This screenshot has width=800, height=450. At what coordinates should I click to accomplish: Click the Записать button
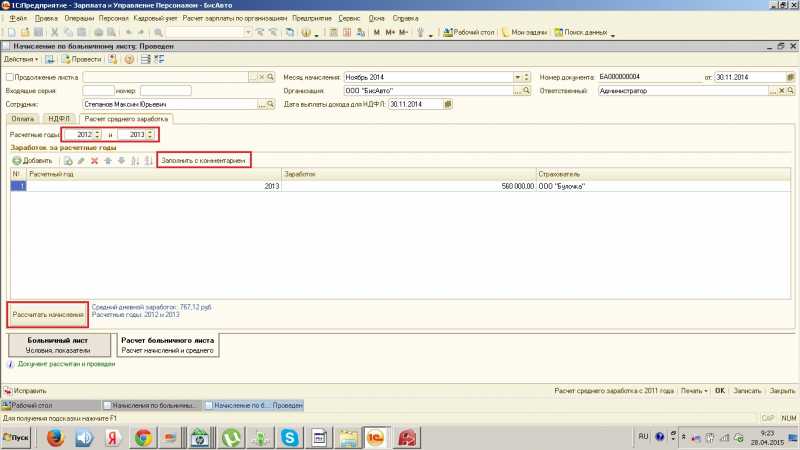(747, 391)
